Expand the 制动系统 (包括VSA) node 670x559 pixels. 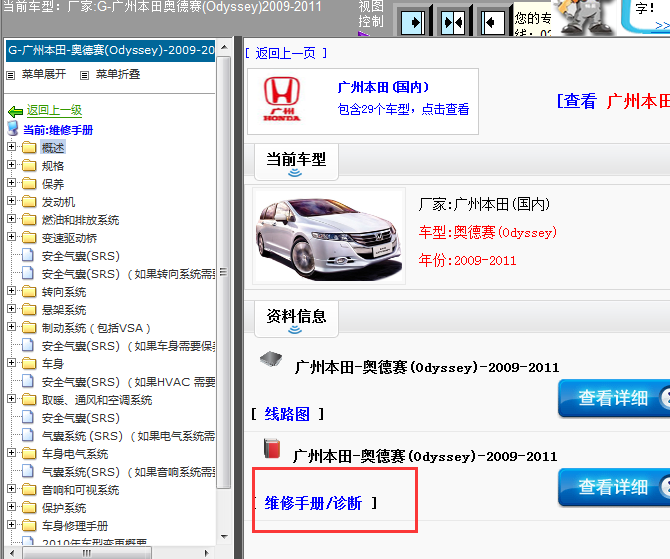coord(12,327)
